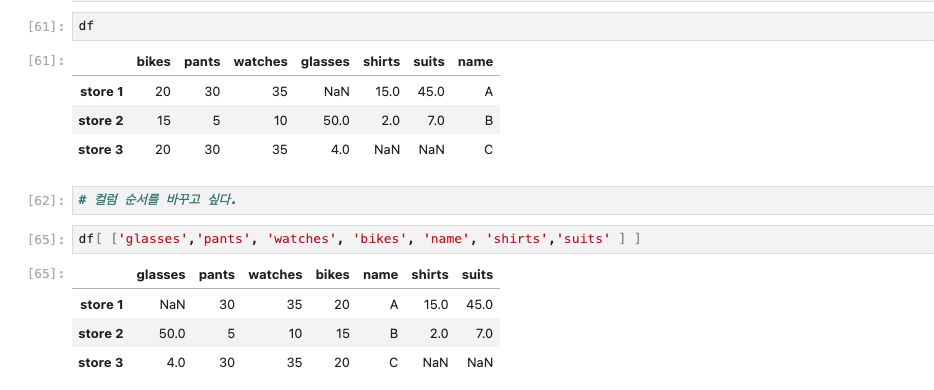The height and width of the screenshot is (390, 934).
Task: Click the 'bikes' string in the [65] code
Action: tap(380, 239)
